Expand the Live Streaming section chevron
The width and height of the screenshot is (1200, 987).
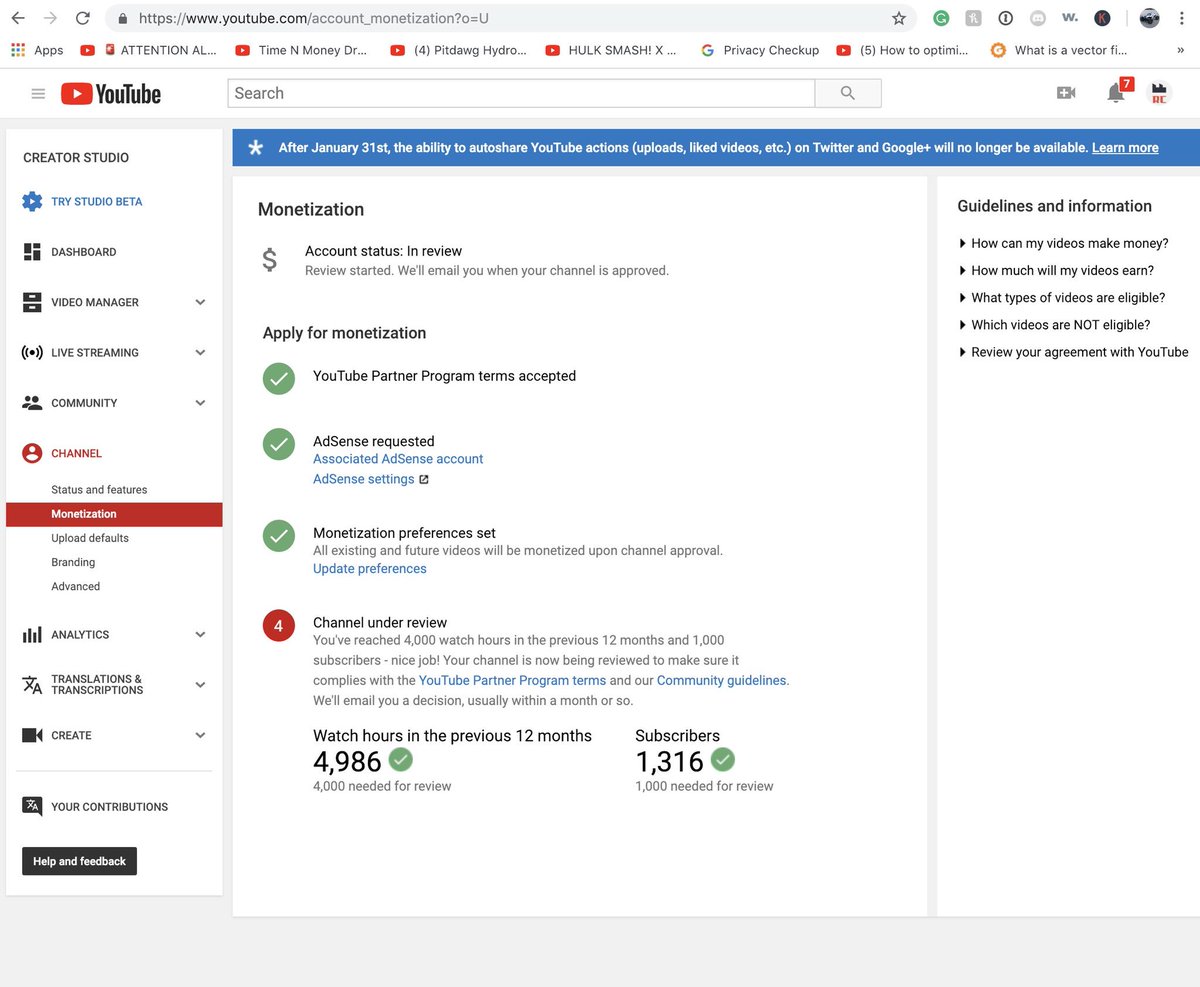click(200, 353)
